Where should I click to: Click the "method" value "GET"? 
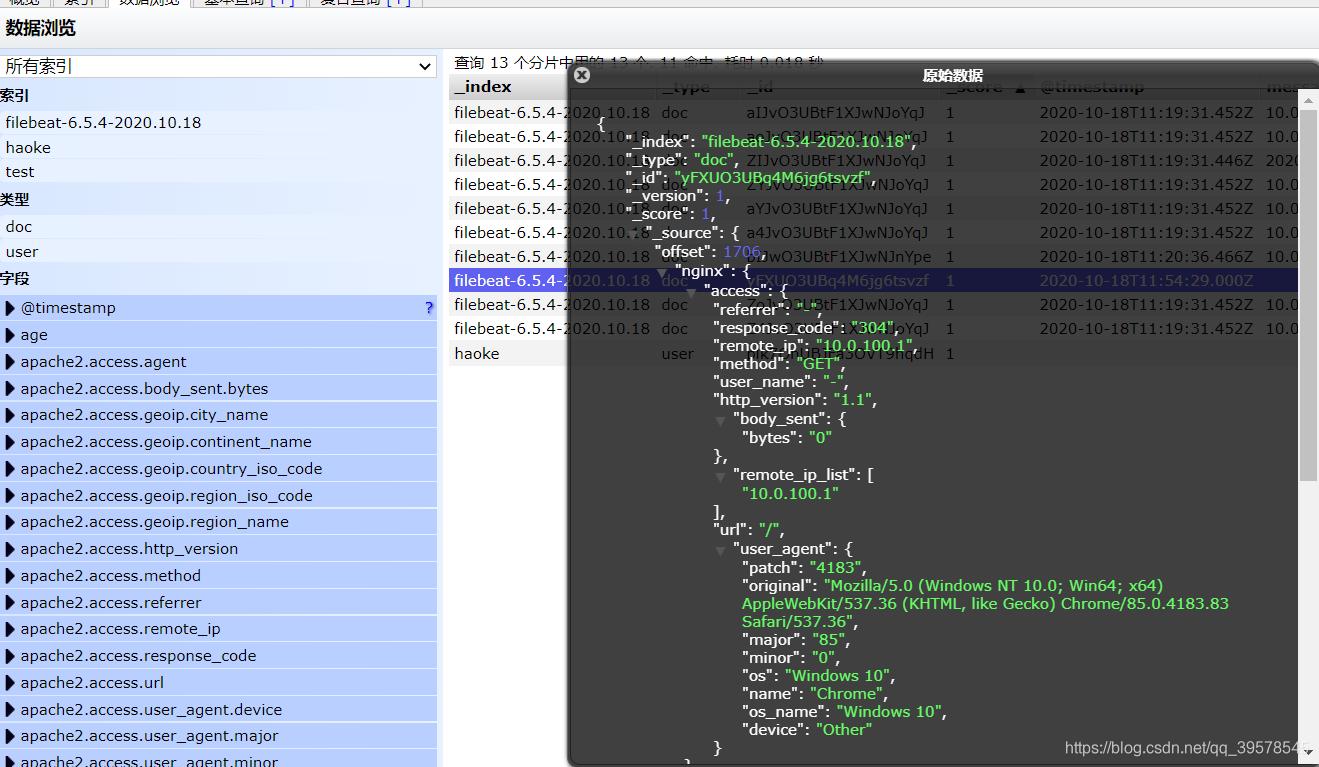tap(820, 364)
